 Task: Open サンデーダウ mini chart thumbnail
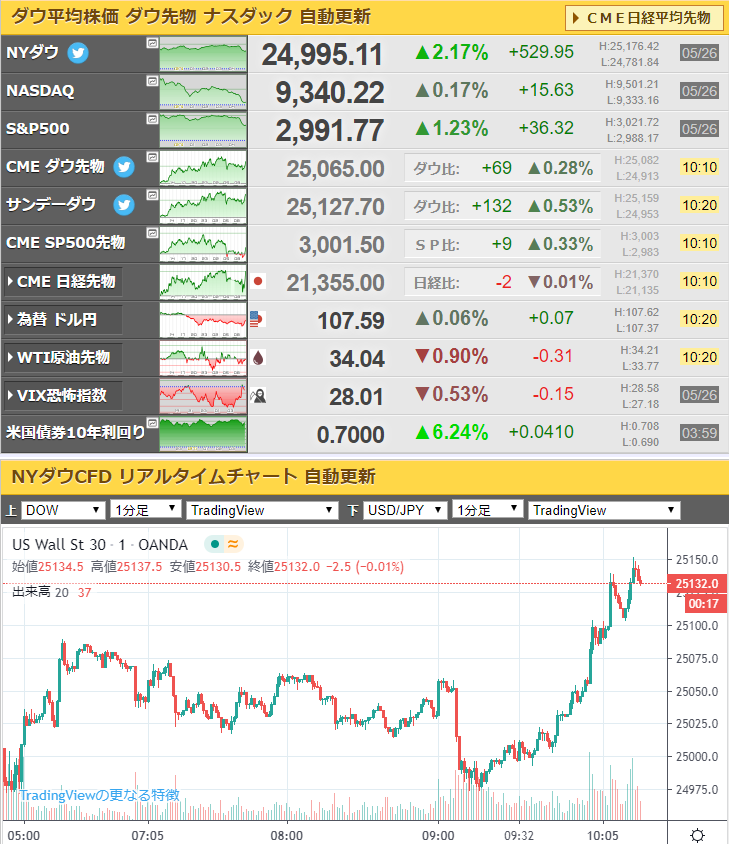[x=203, y=206]
